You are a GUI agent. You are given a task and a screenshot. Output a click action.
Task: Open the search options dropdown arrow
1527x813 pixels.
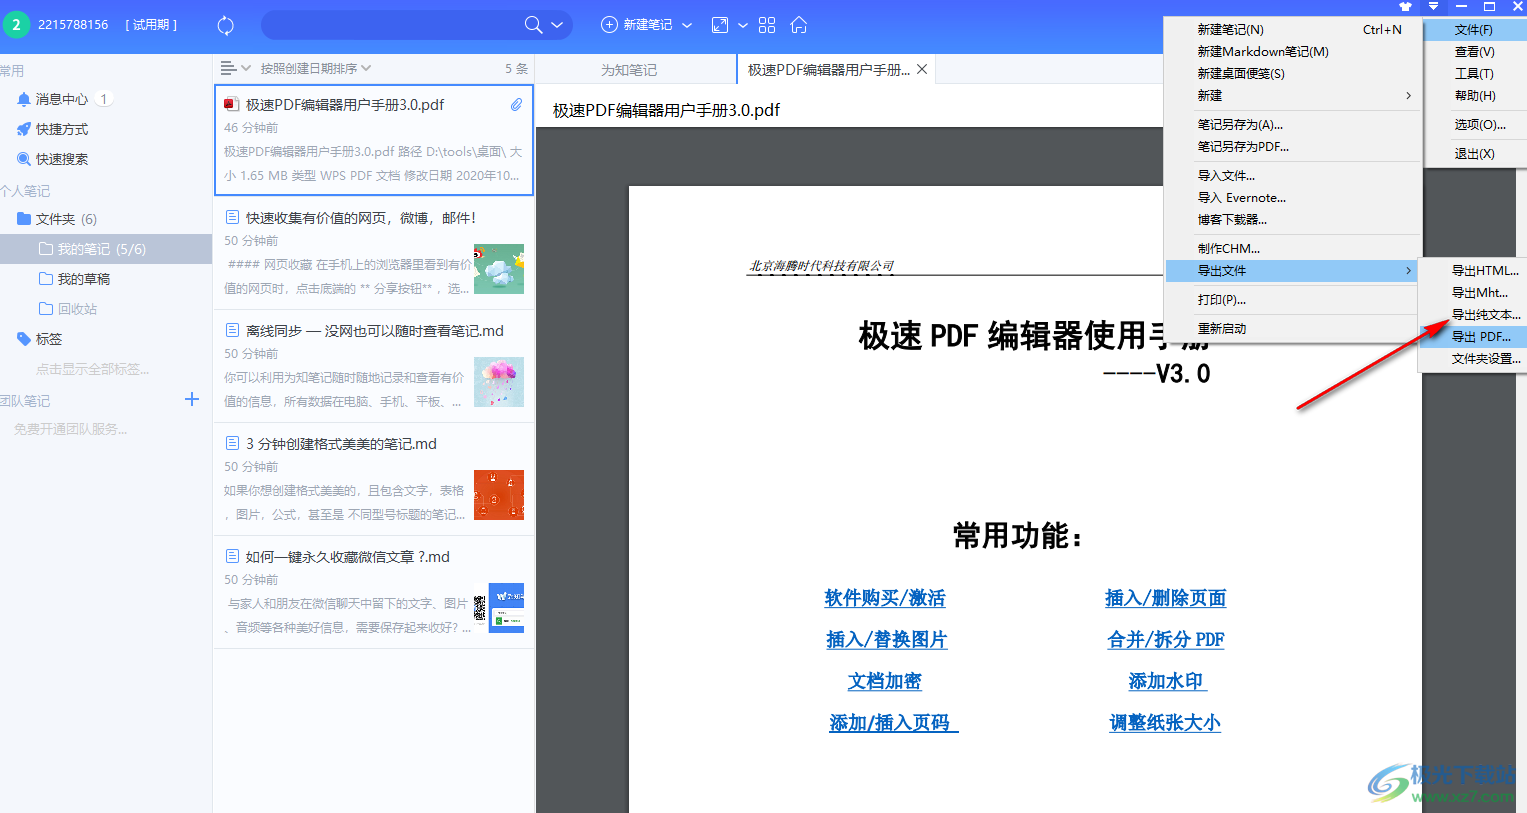(557, 25)
